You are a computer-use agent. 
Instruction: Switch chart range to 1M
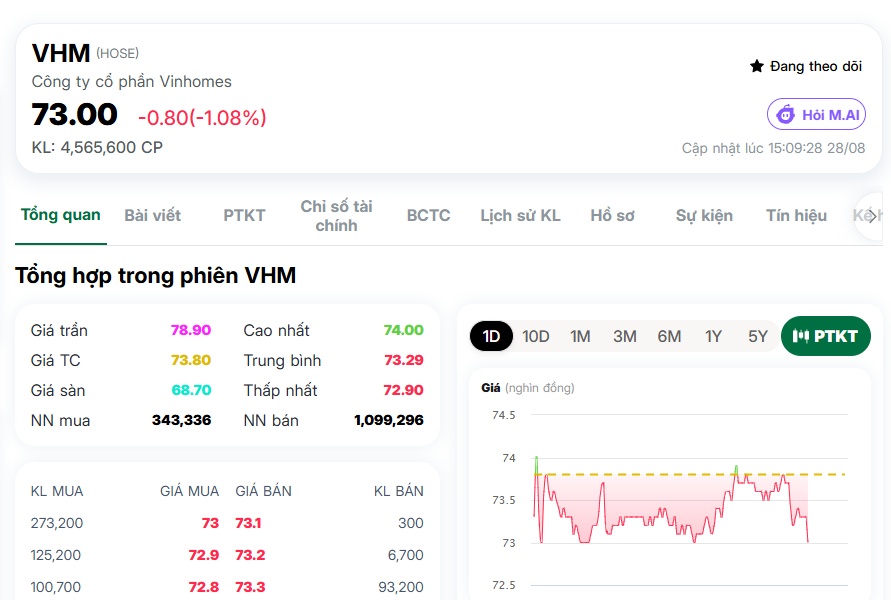coord(580,336)
